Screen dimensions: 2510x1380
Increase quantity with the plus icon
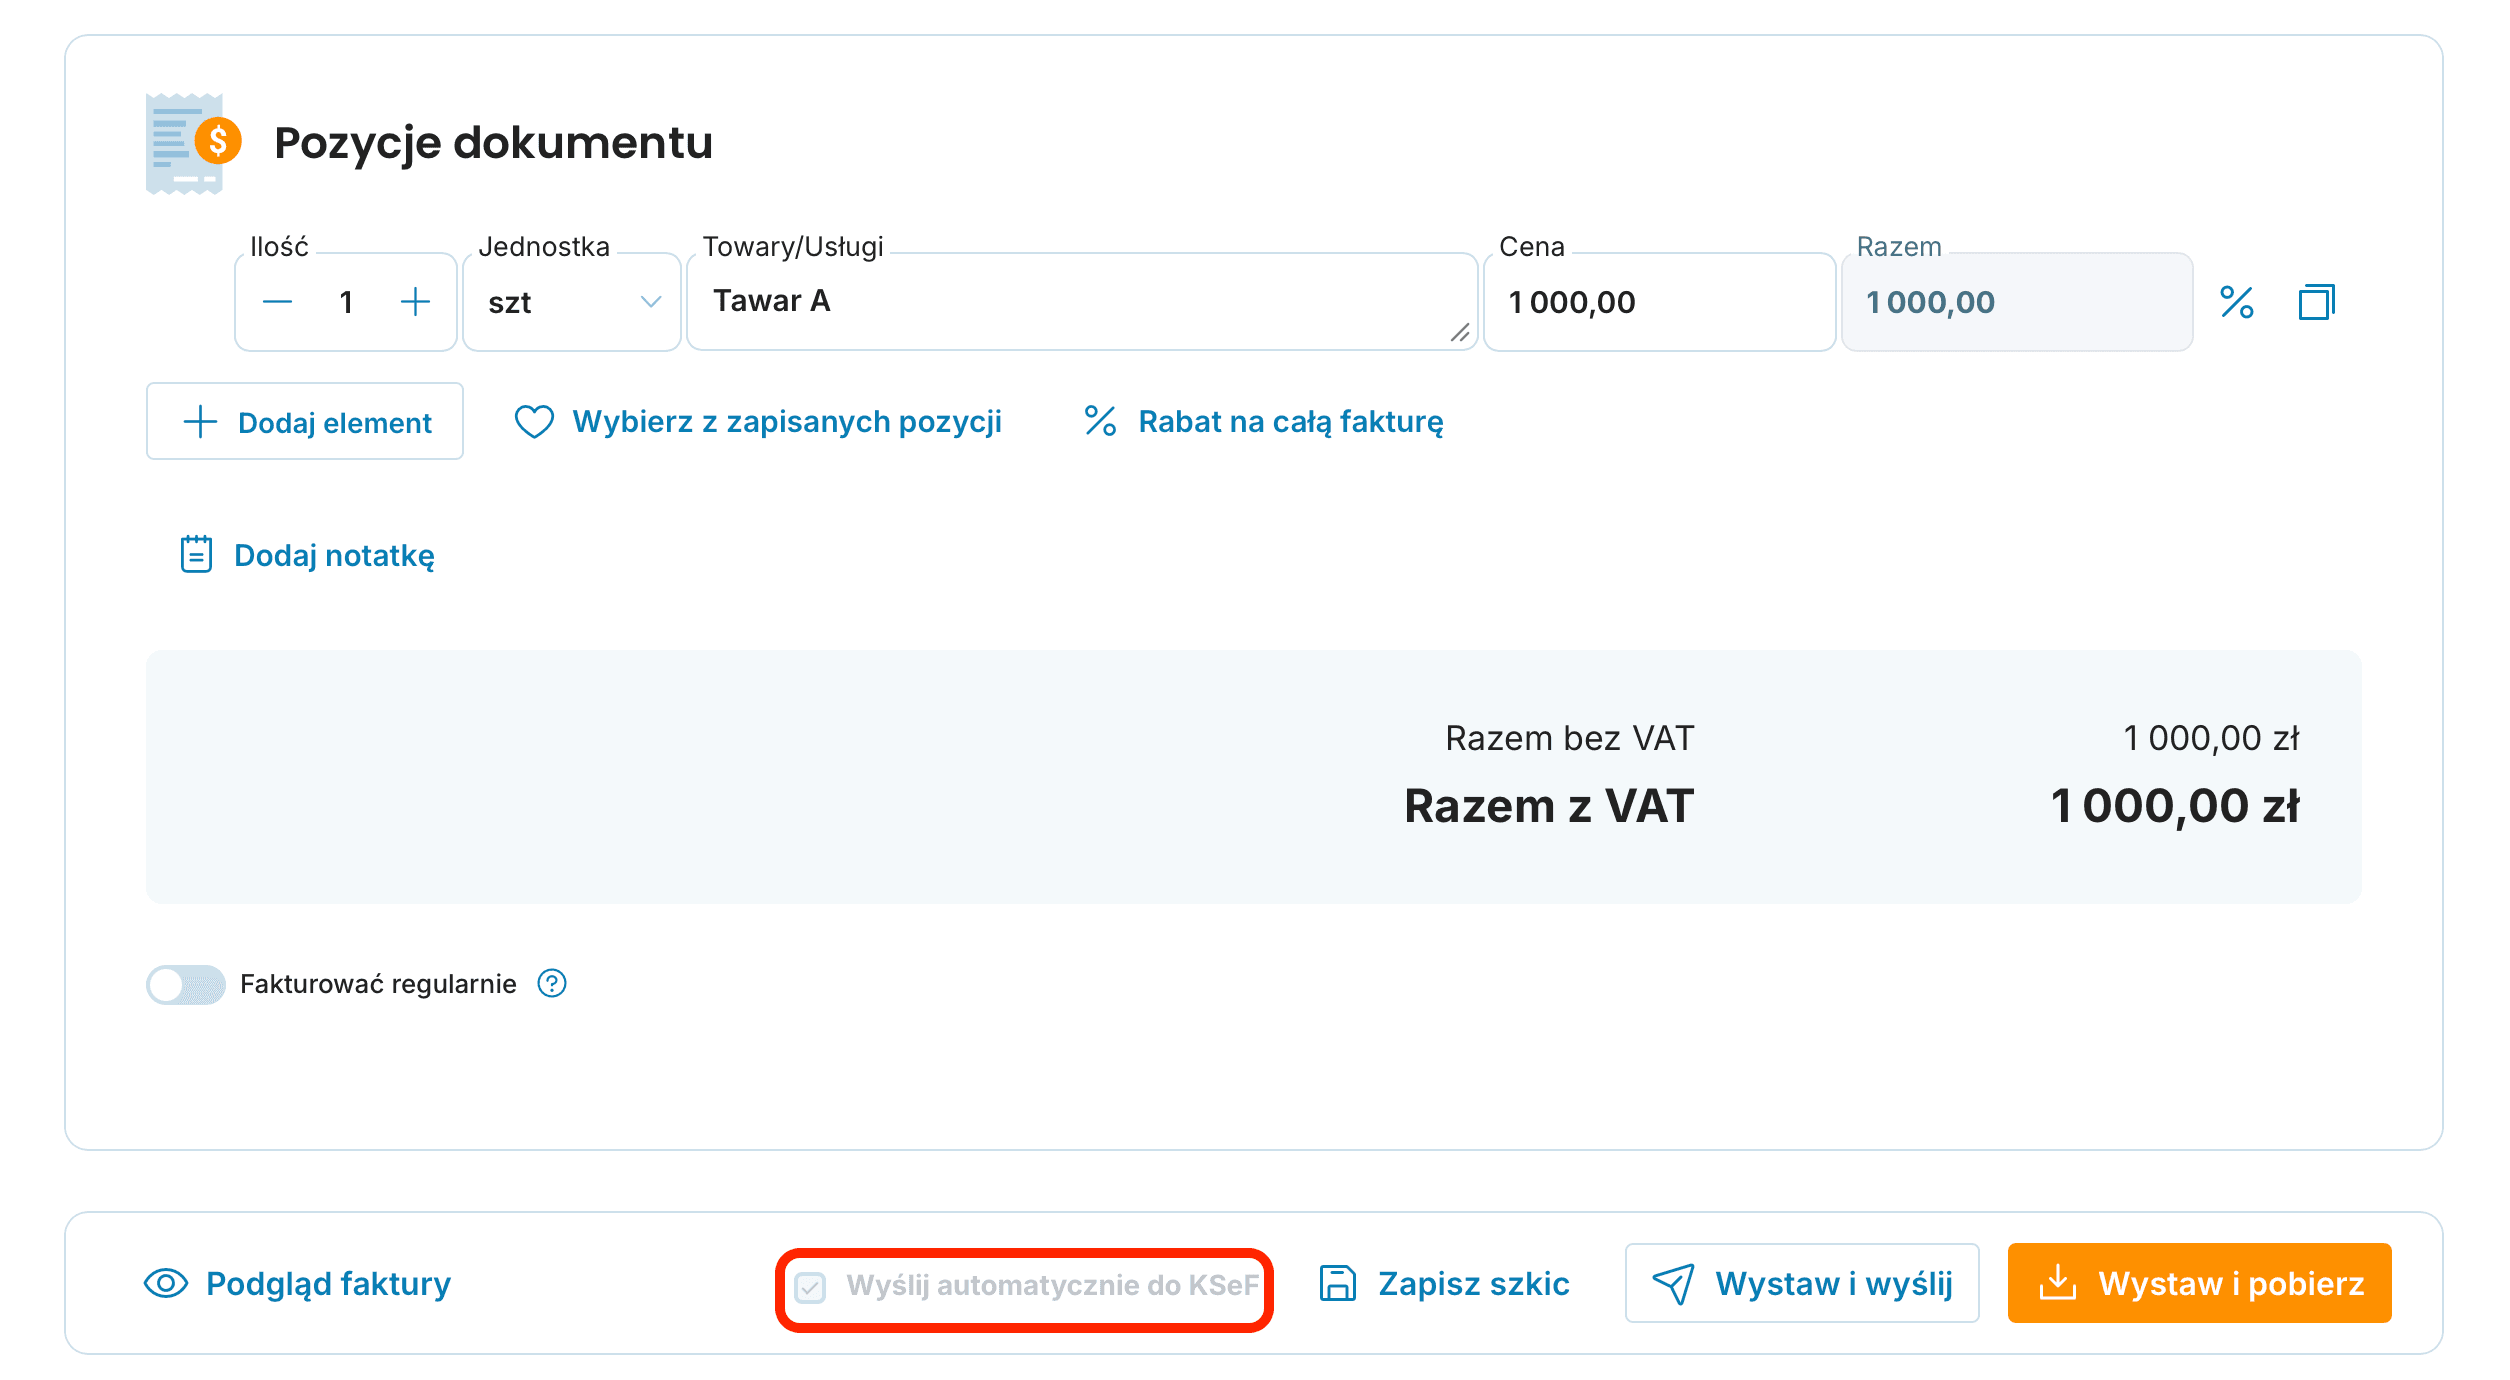click(415, 302)
